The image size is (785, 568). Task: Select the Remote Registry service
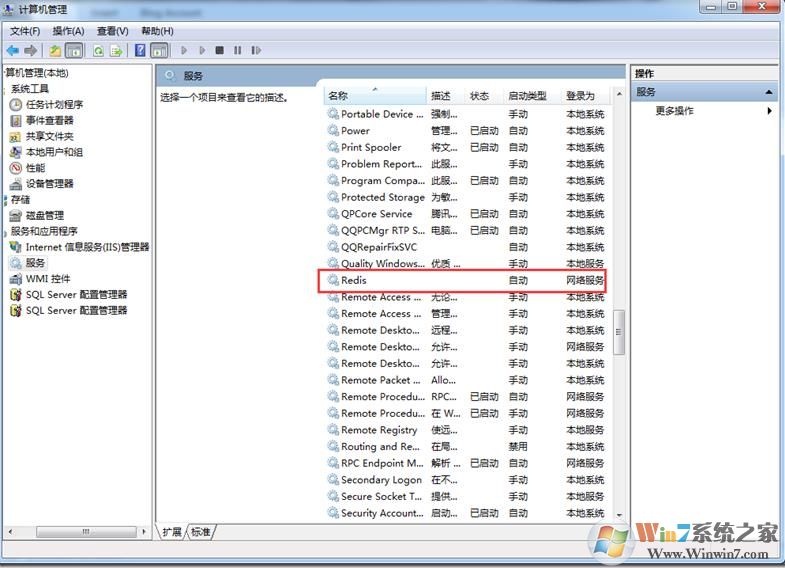[x=466, y=430]
